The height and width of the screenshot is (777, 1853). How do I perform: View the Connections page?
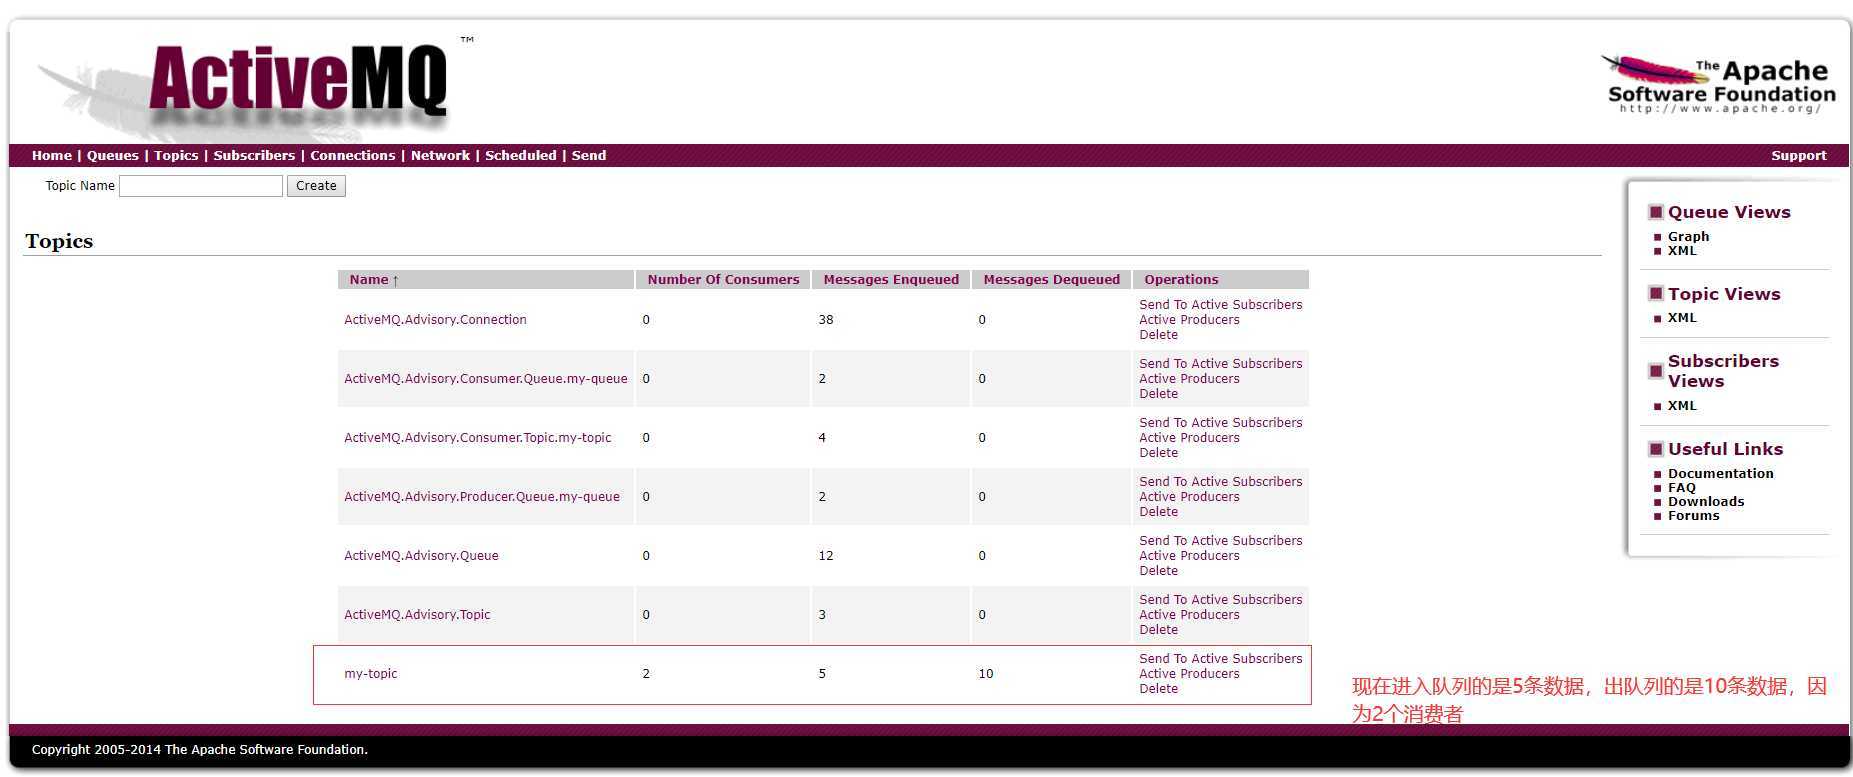pyautogui.click(x=353, y=155)
